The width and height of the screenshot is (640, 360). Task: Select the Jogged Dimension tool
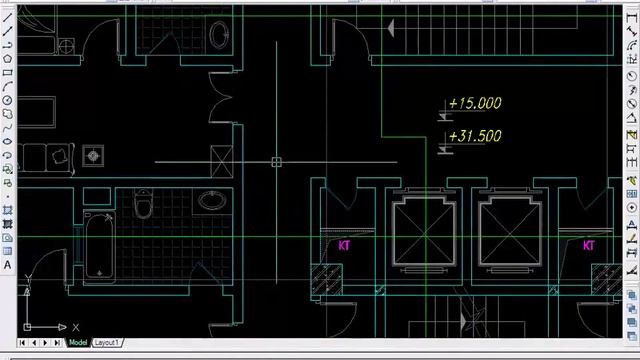point(632,90)
